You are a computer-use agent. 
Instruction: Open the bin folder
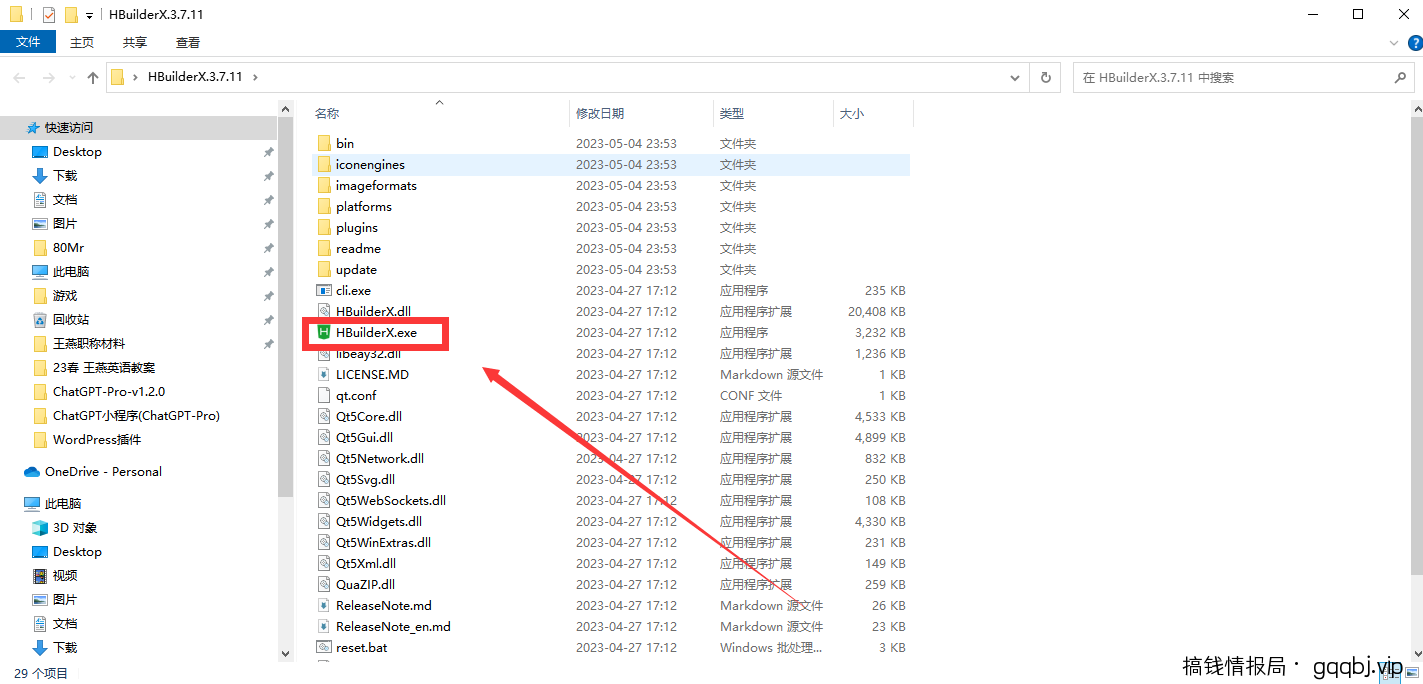click(x=347, y=143)
